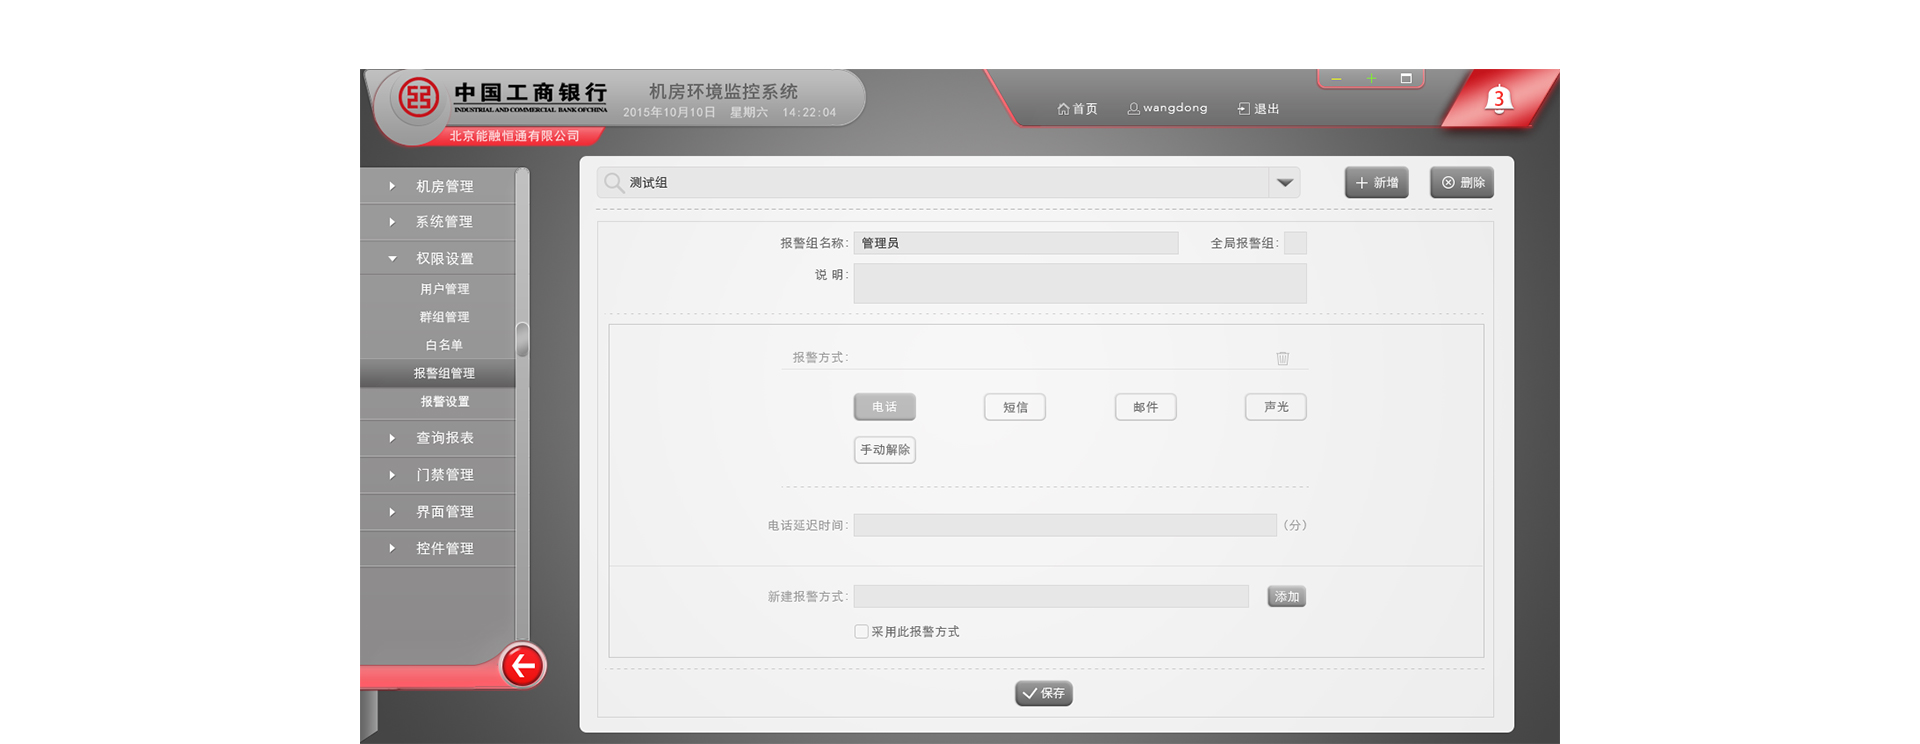Select 报警组管理 submenu item
Screen dimensions: 1920x744
pyautogui.click(x=438, y=373)
